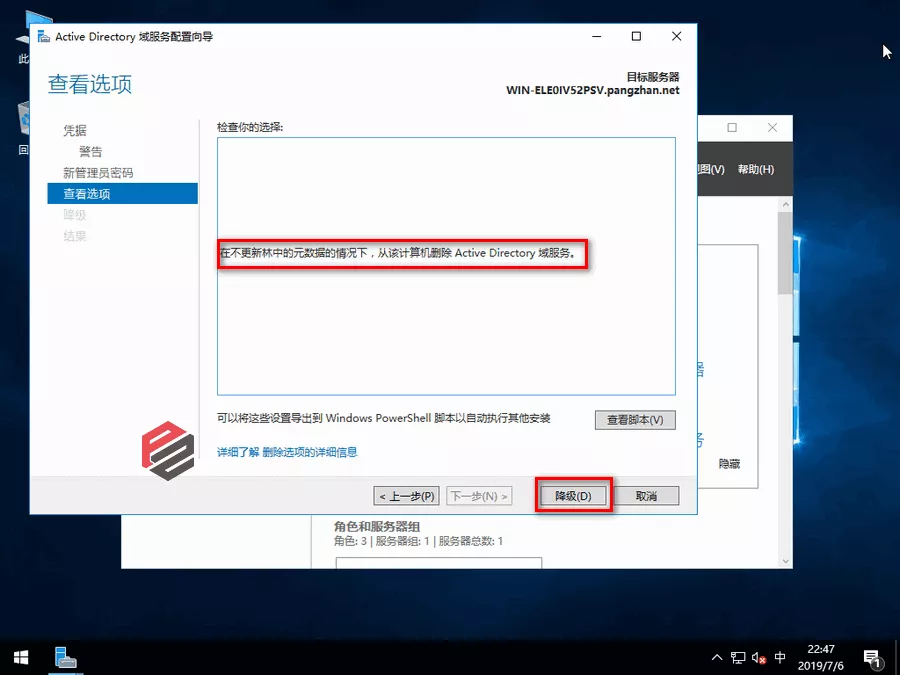
Task: Open 视图(V) menu in Server Manager
Action: (x=710, y=169)
